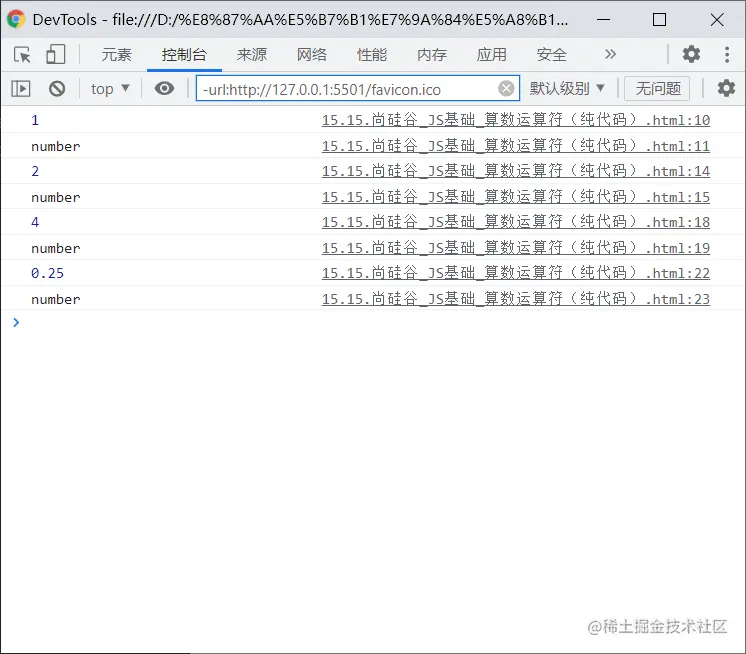Activate the inspect element picker icon

(22, 55)
